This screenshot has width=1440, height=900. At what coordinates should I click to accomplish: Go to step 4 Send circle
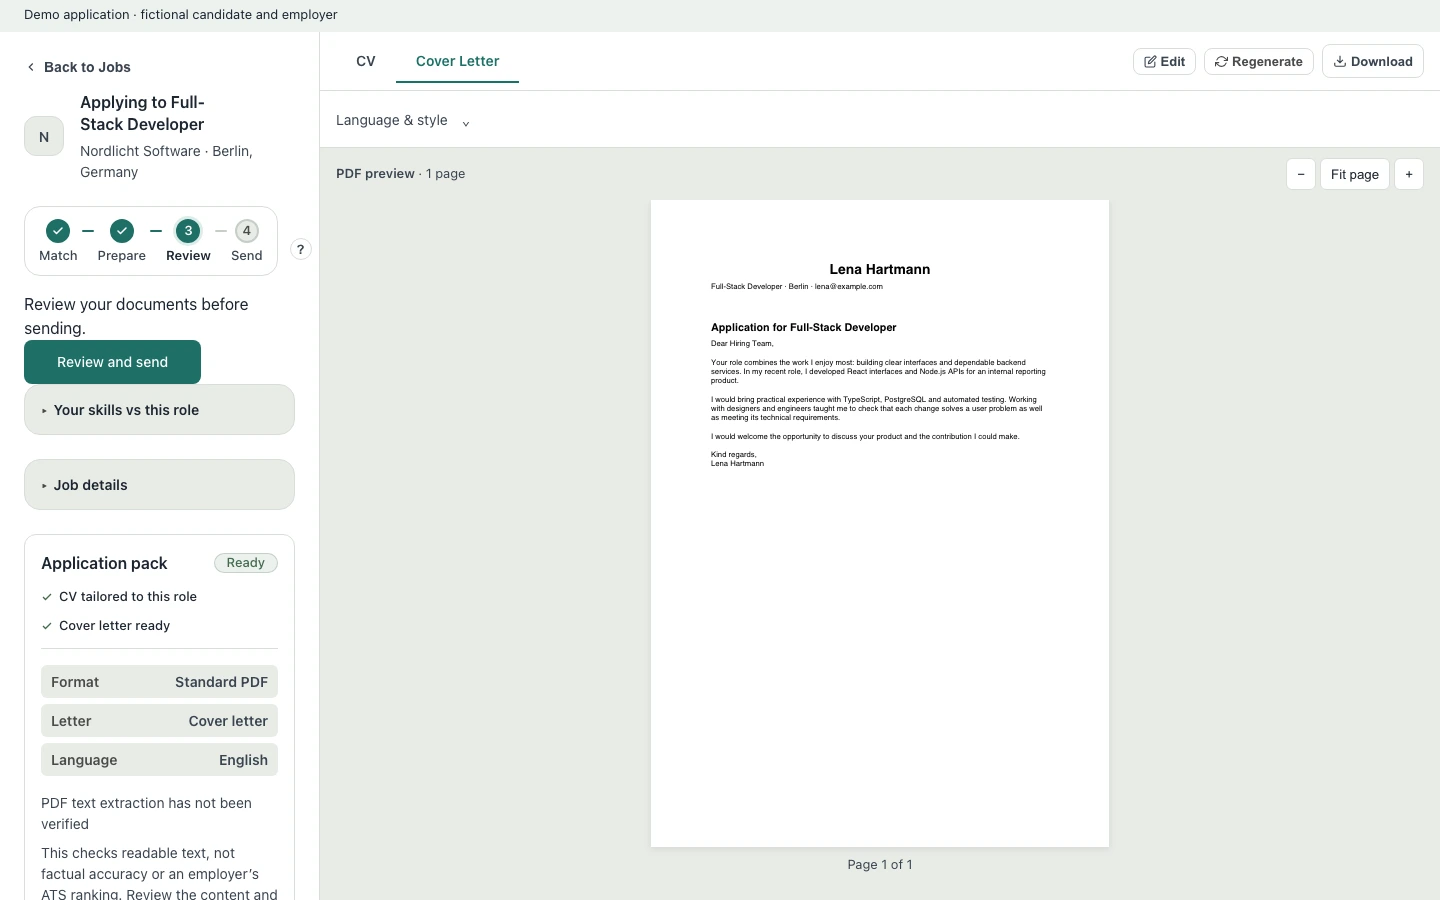247,231
